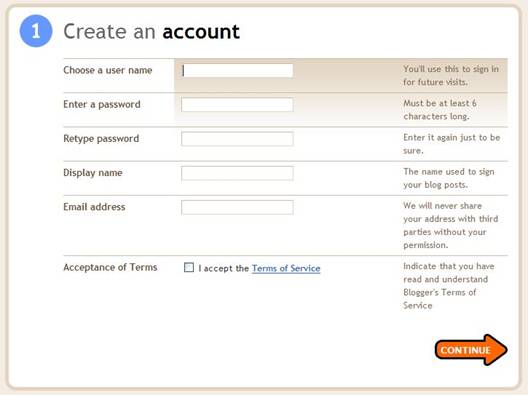The height and width of the screenshot is (395, 528).
Task: Click the blue step 1 circle icon
Action: (x=36, y=31)
